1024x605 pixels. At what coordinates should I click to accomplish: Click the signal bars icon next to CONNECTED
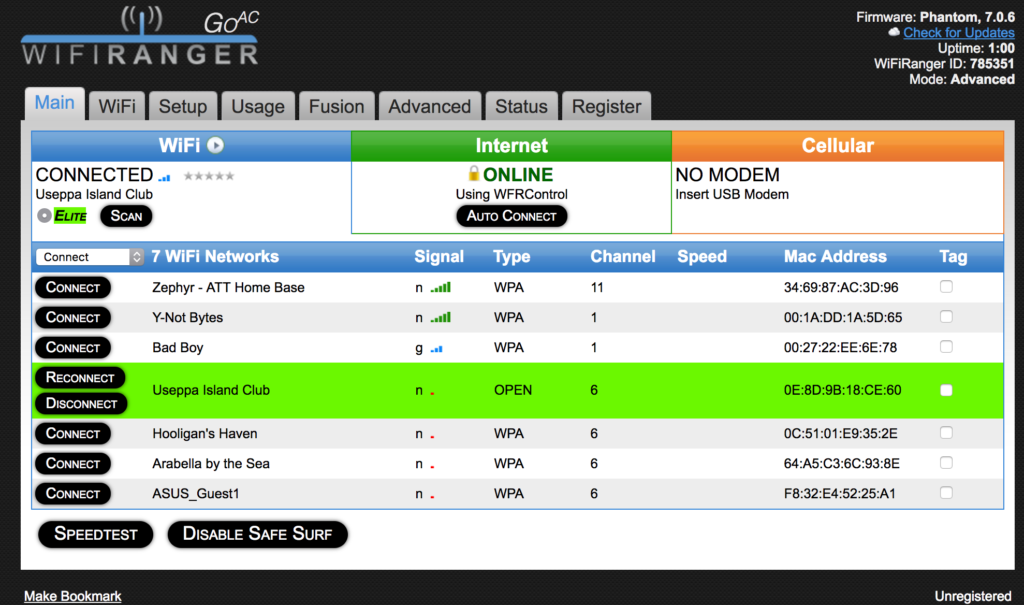[x=164, y=177]
